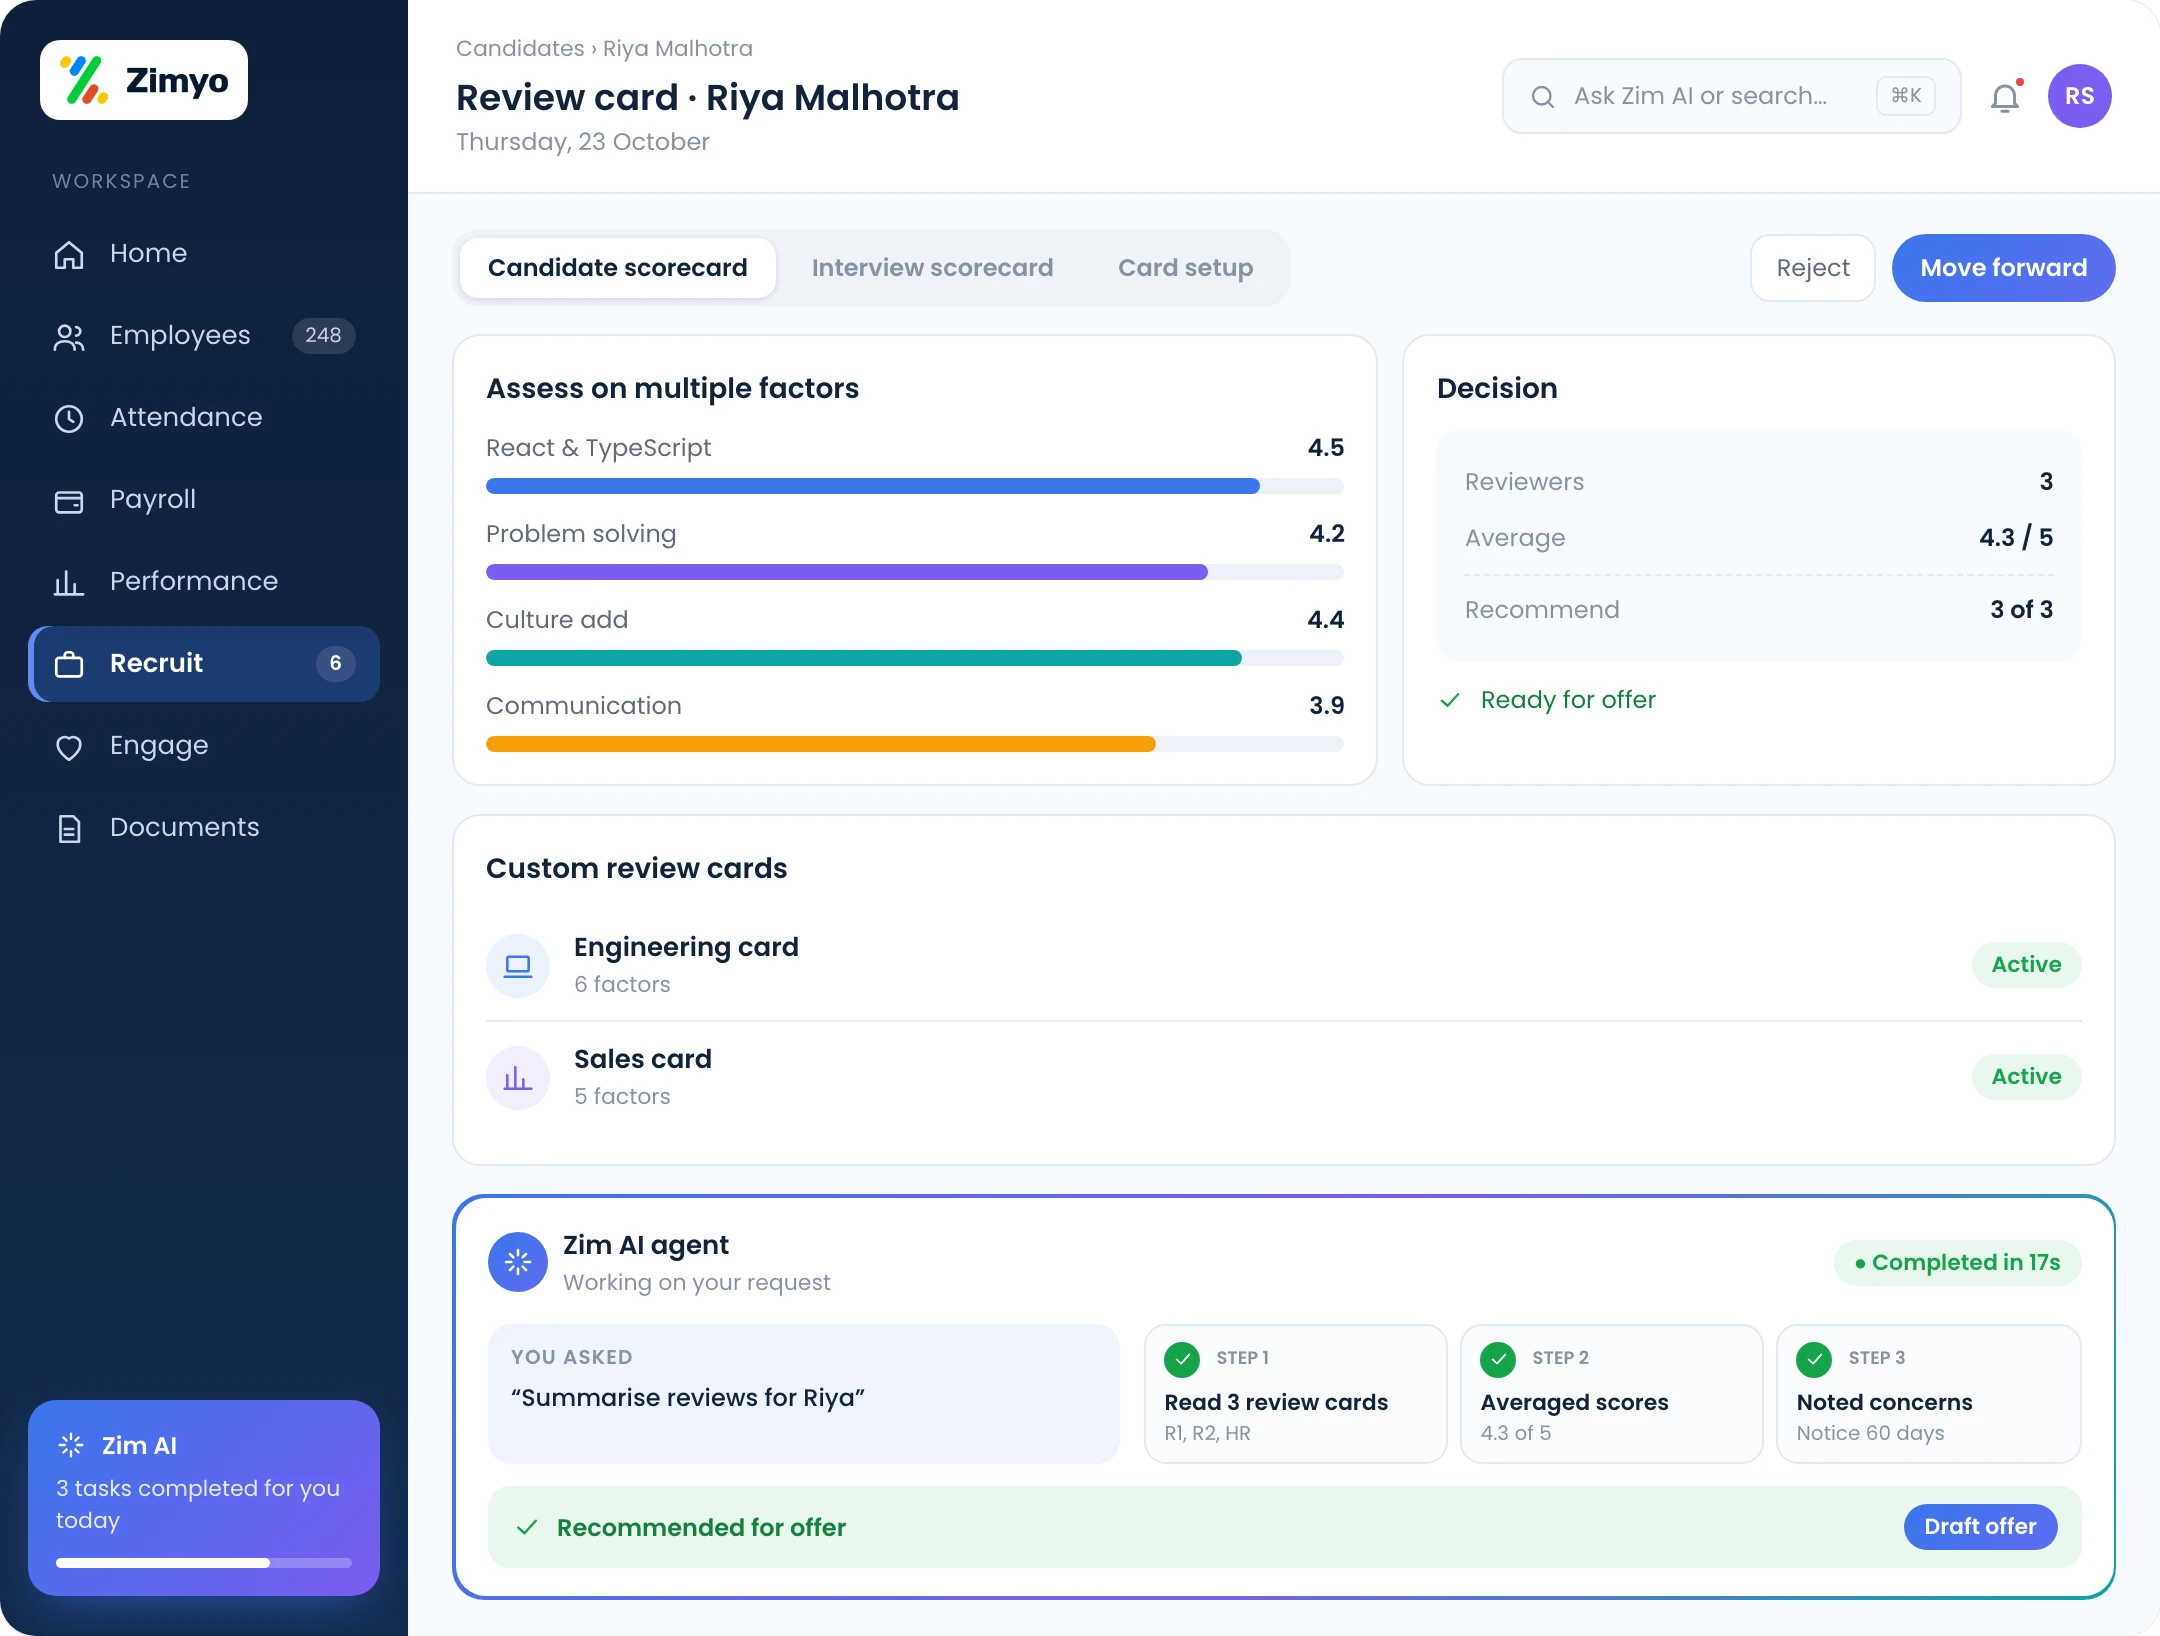2160x1636 pixels.
Task: Click the Reject button
Action: pos(1812,268)
